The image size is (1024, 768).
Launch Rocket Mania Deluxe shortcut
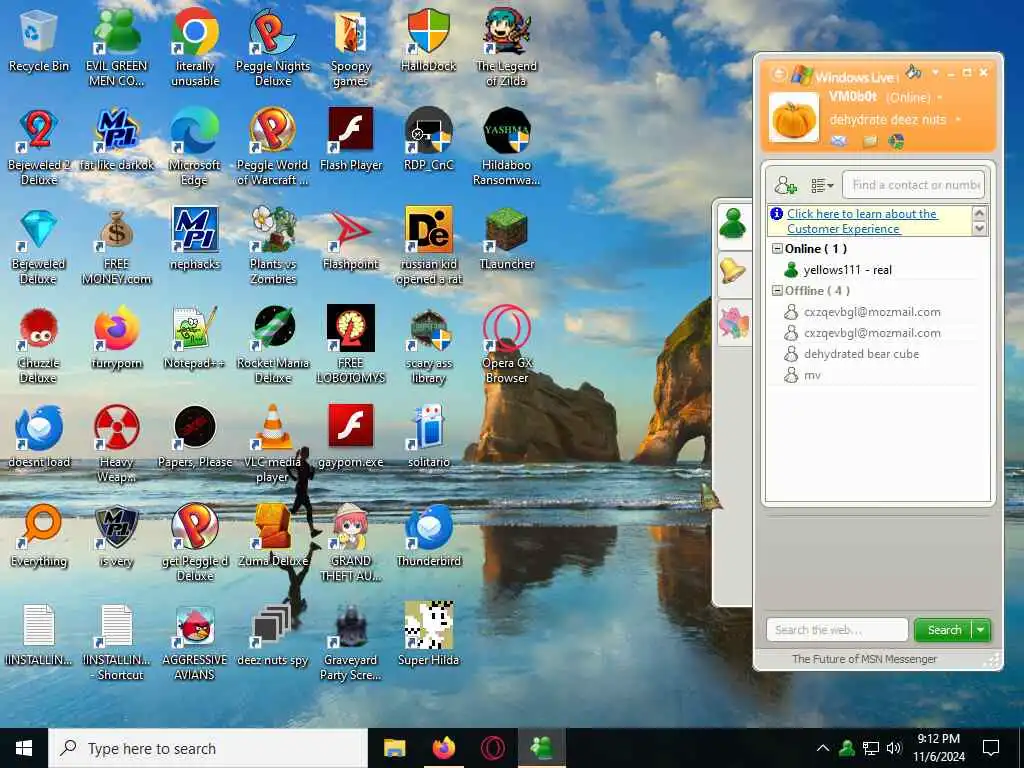click(273, 344)
